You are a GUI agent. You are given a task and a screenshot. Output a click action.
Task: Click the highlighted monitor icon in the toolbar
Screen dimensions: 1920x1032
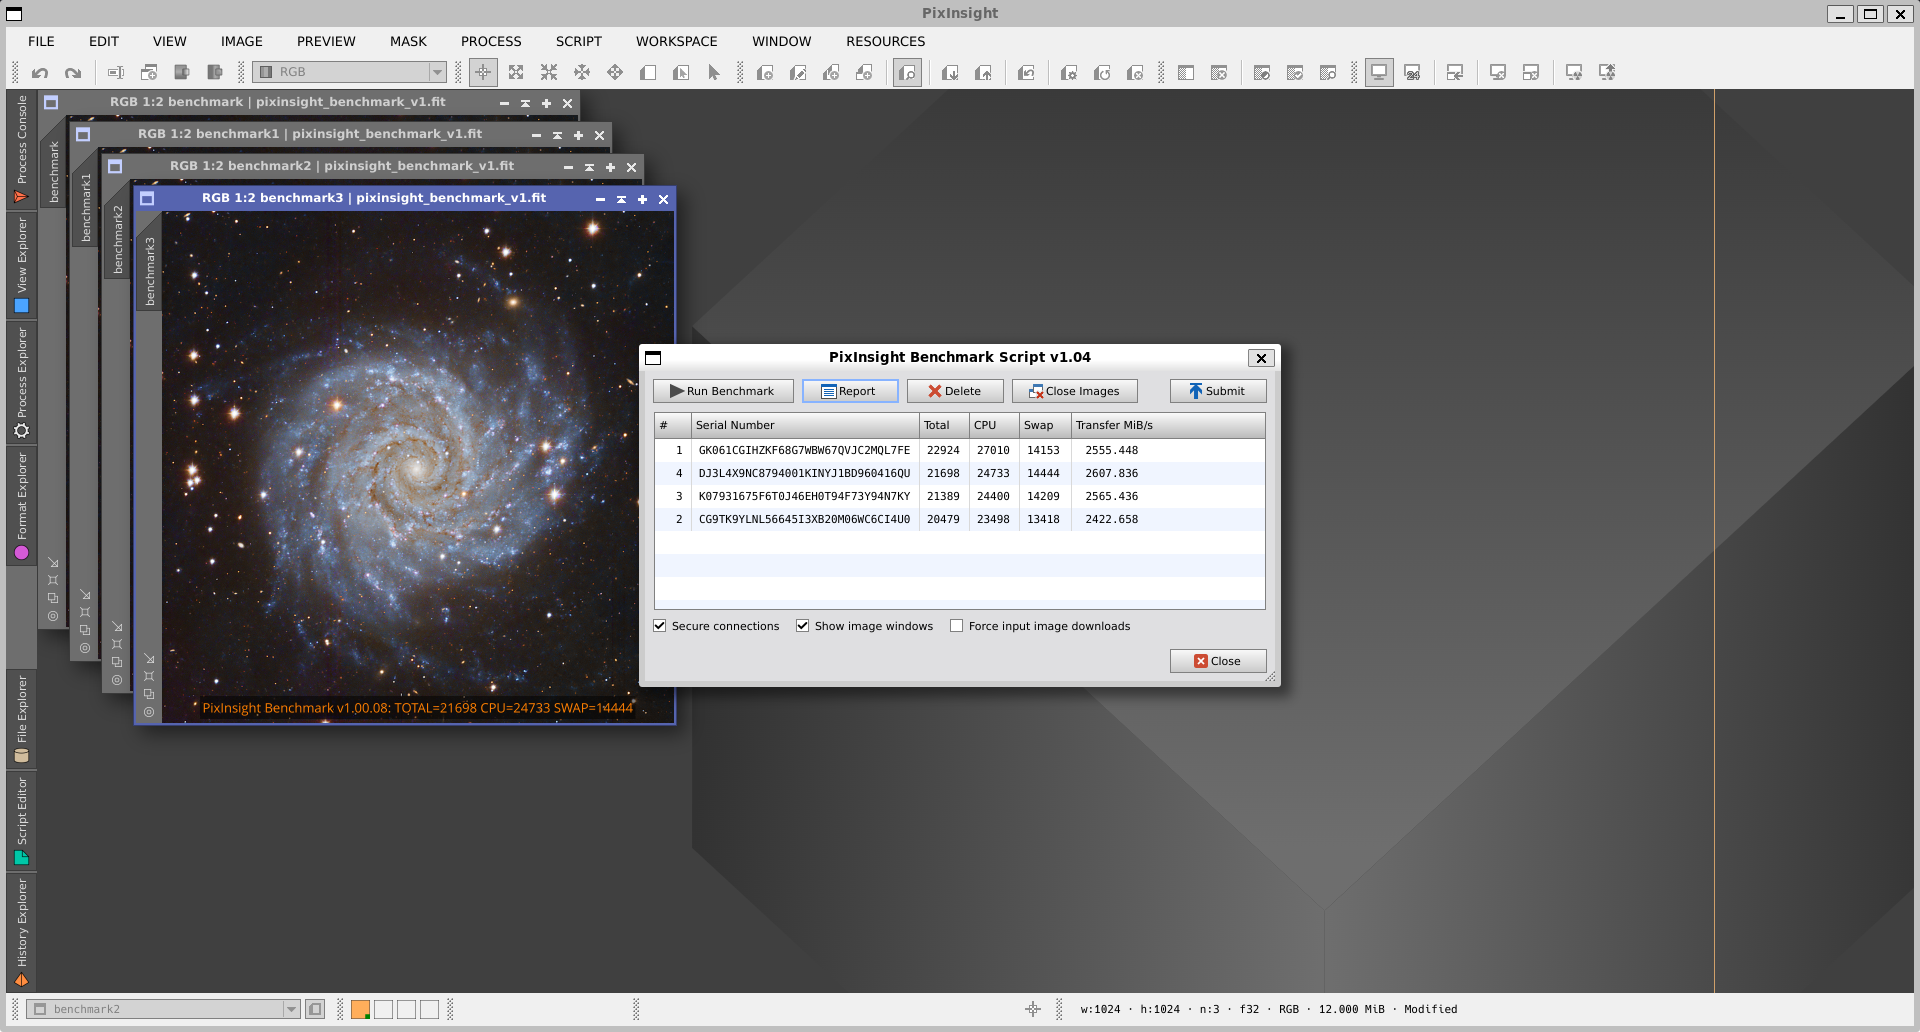pyautogui.click(x=1379, y=72)
